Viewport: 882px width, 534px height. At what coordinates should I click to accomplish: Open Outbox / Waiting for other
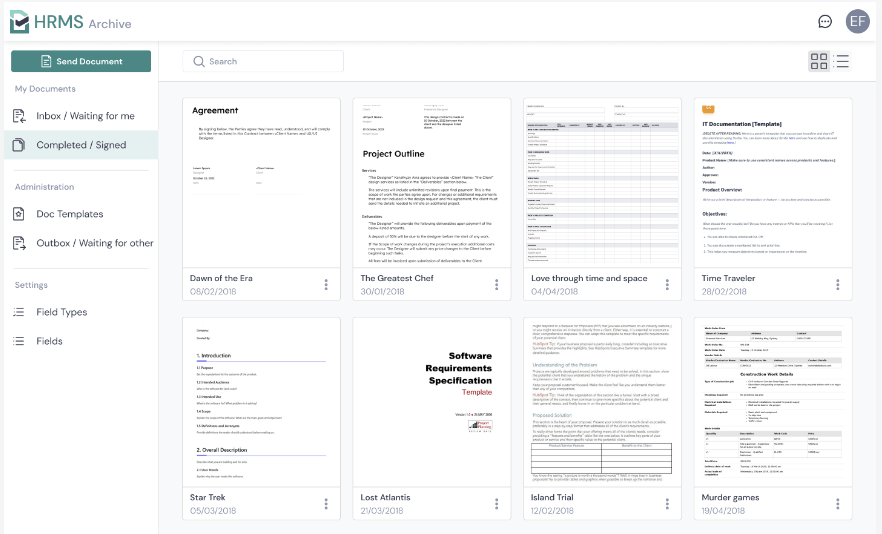(81, 243)
